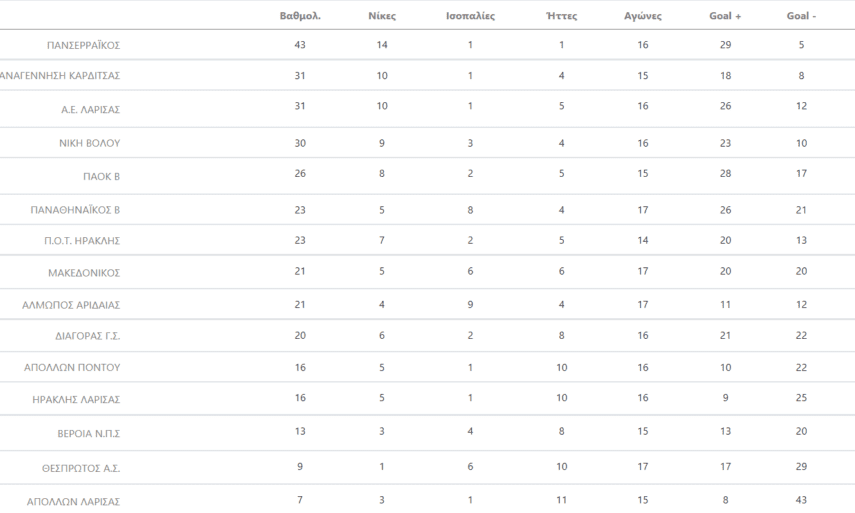Screen dimensions: 855x513
Task: Select the Ήττες column header
Action: [562, 15]
